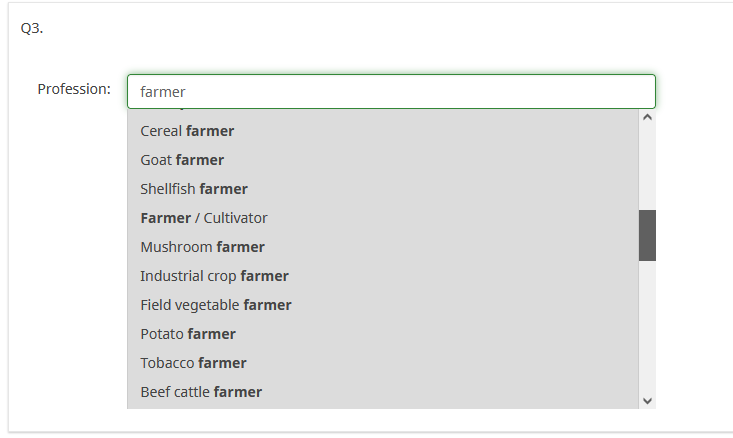Select 'Cereal farmer' from the suggestions
The image size is (733, 438).
[187, 131]
